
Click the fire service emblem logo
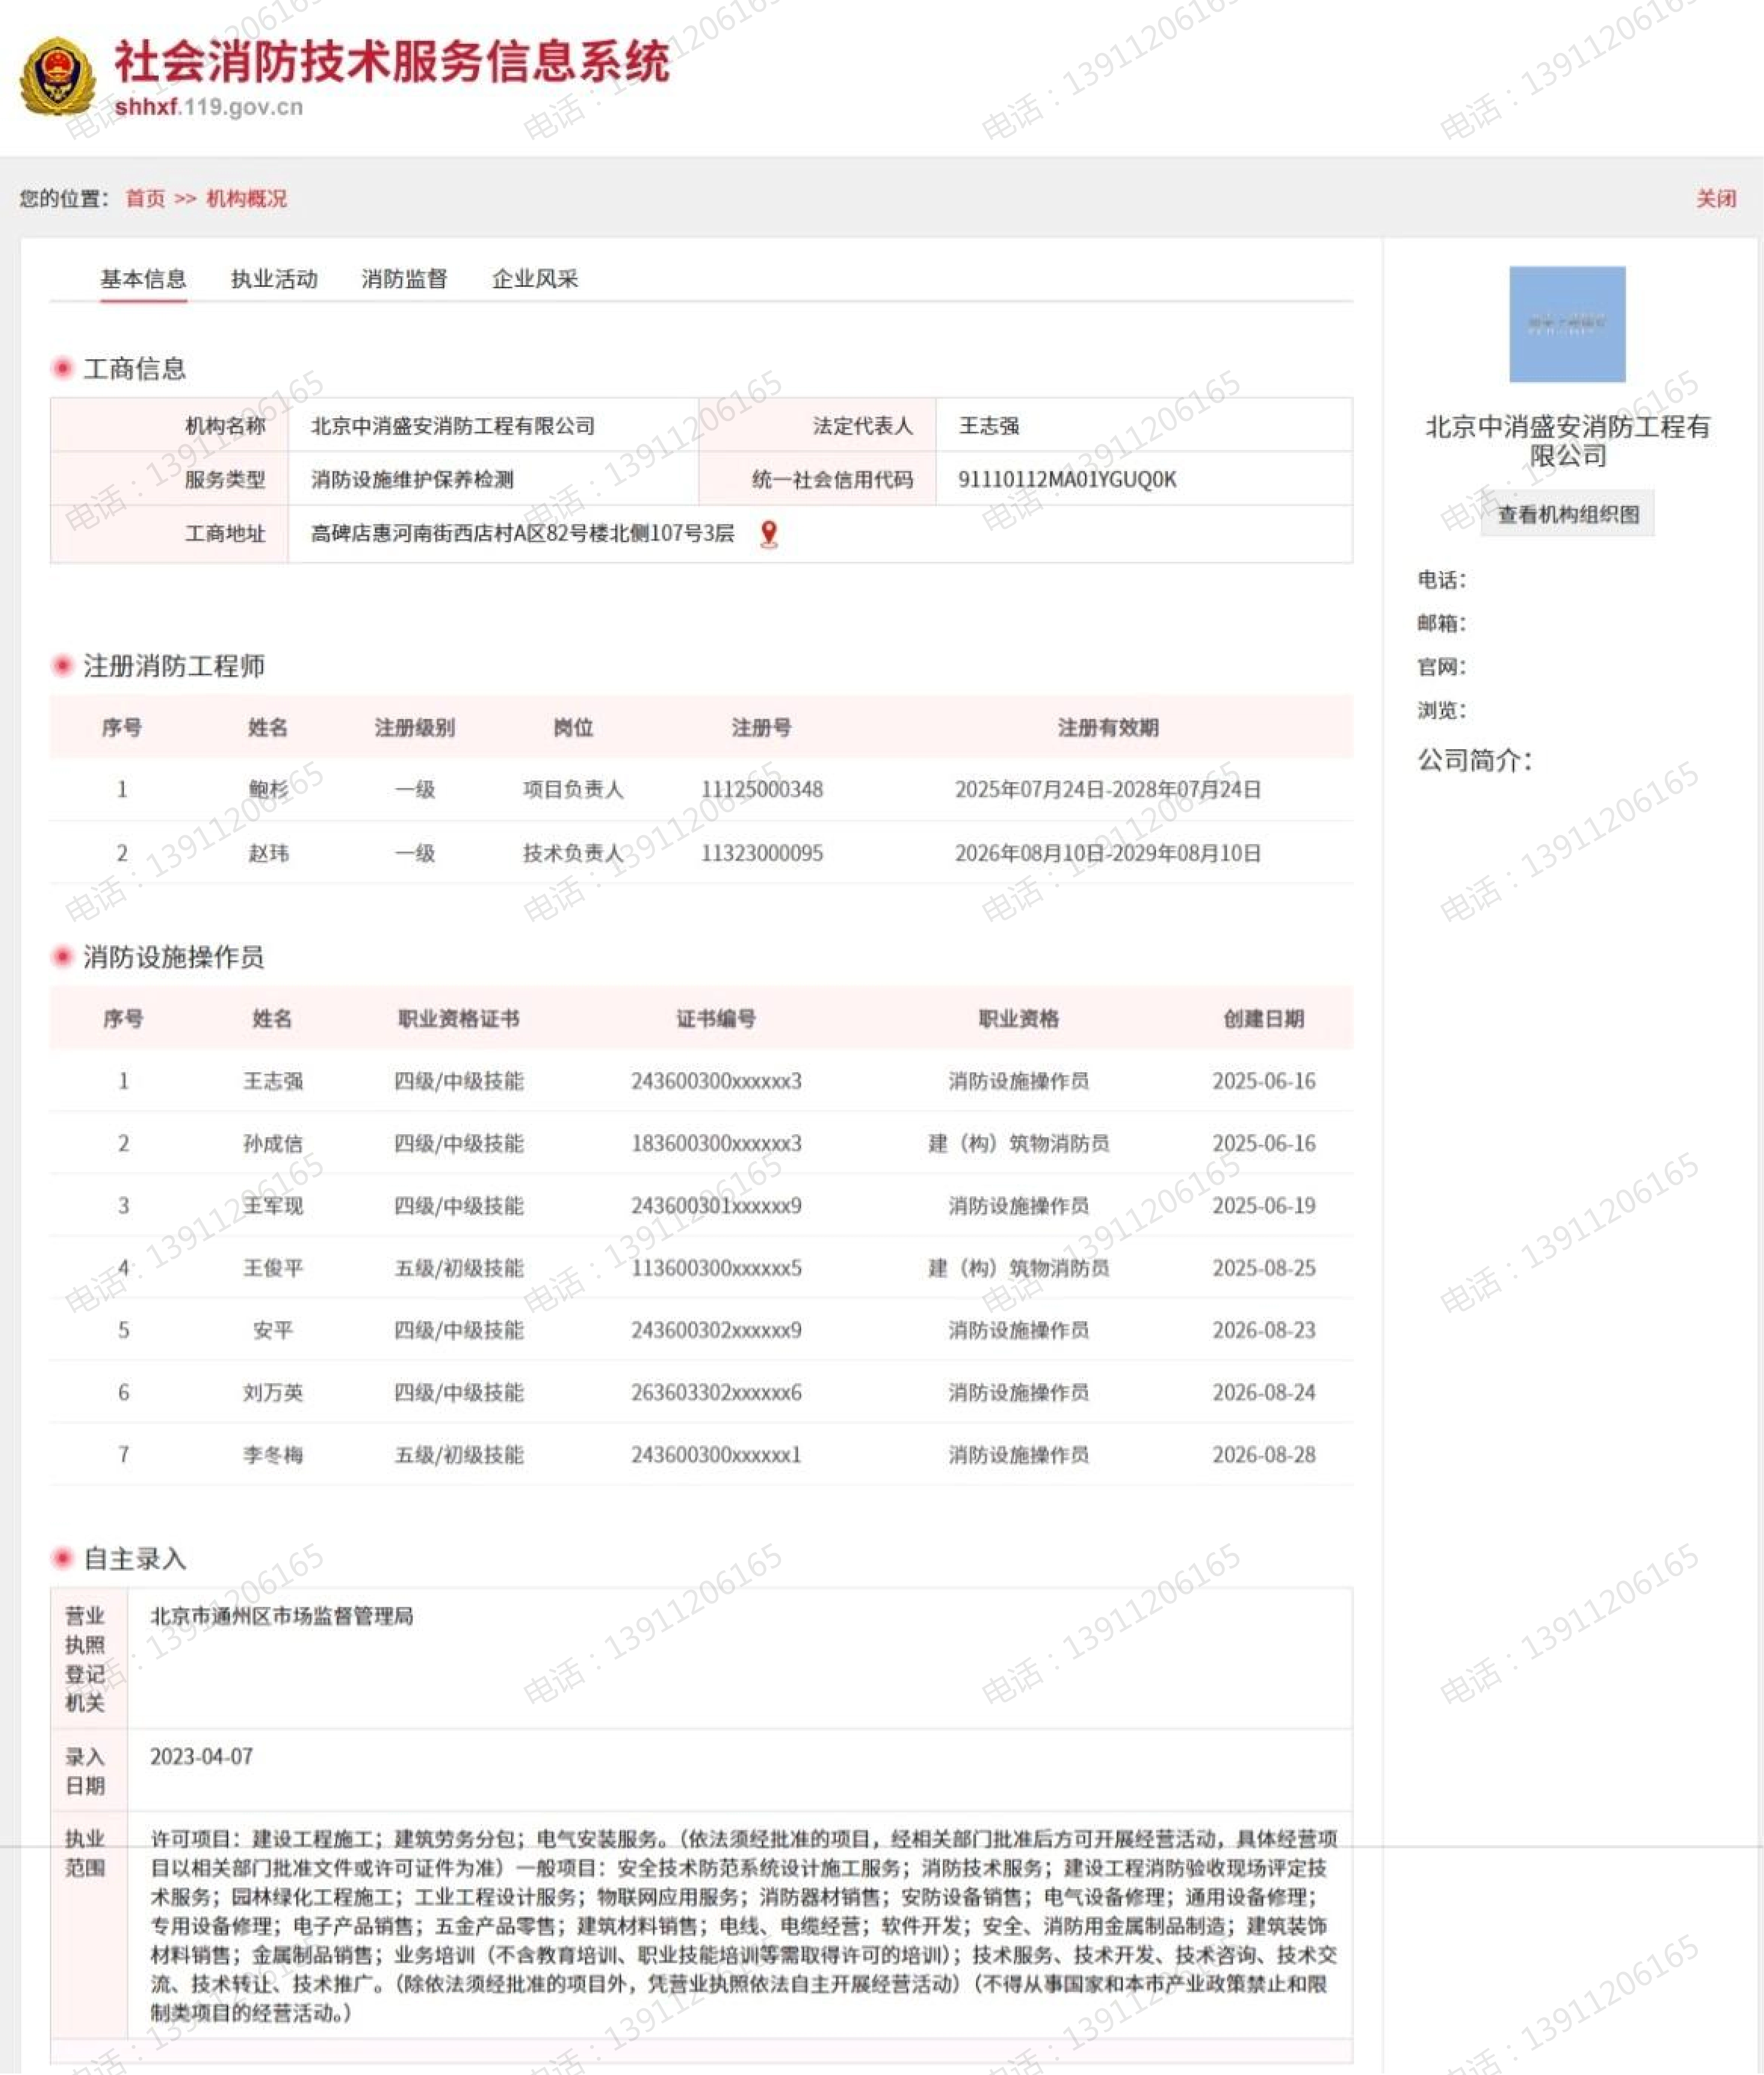tap(58, 77)
